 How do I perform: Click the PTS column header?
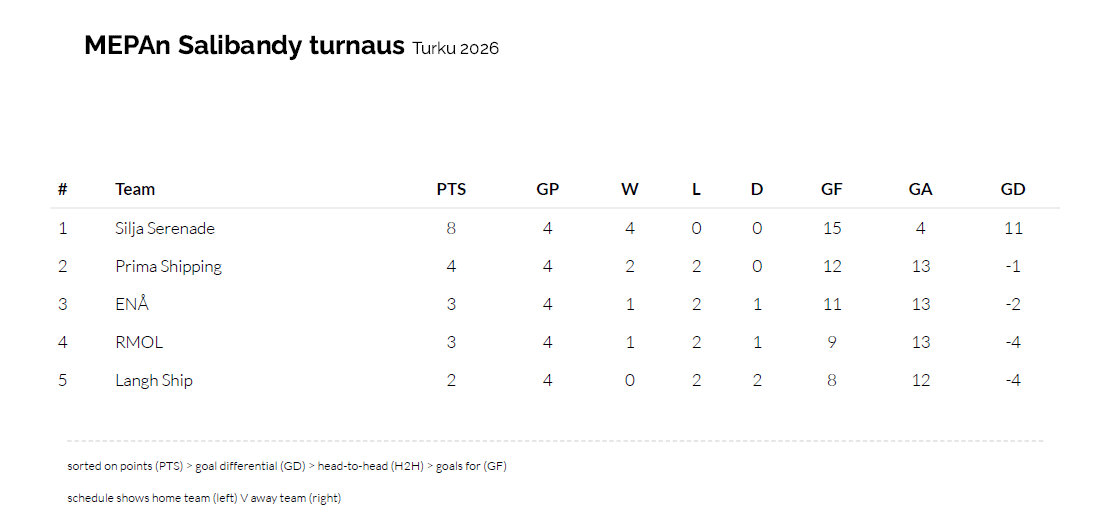click(451, 189)
